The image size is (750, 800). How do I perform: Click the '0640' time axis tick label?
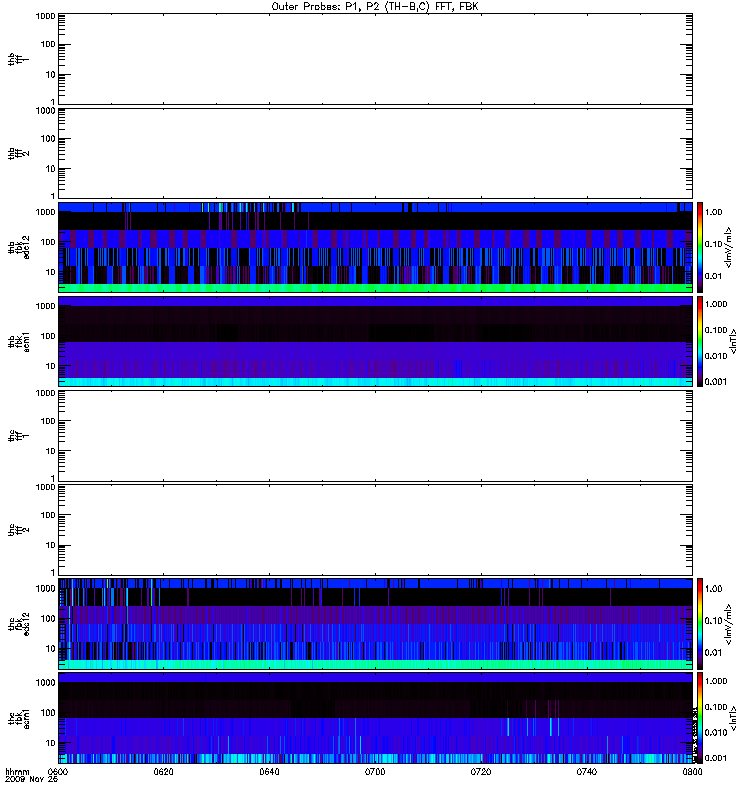pyautogui.click(x=269, y=772)
